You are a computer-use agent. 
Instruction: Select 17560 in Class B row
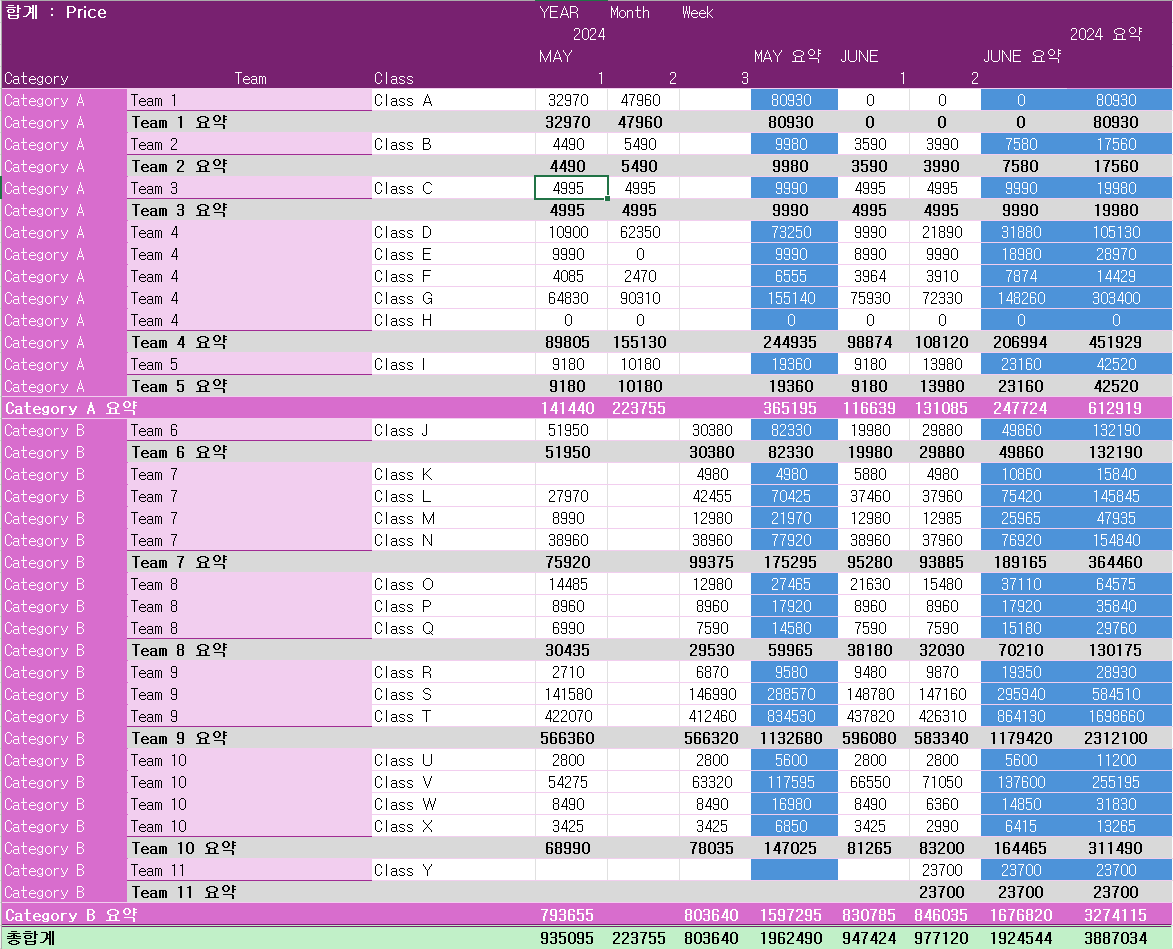[1116, 144]
